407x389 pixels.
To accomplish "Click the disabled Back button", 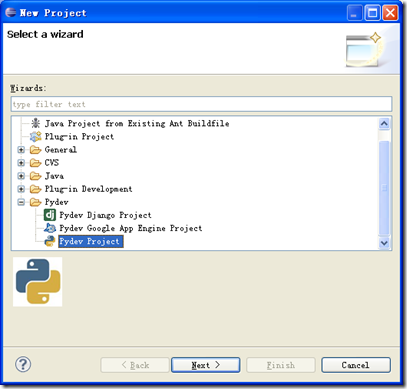I will (135, 365).
